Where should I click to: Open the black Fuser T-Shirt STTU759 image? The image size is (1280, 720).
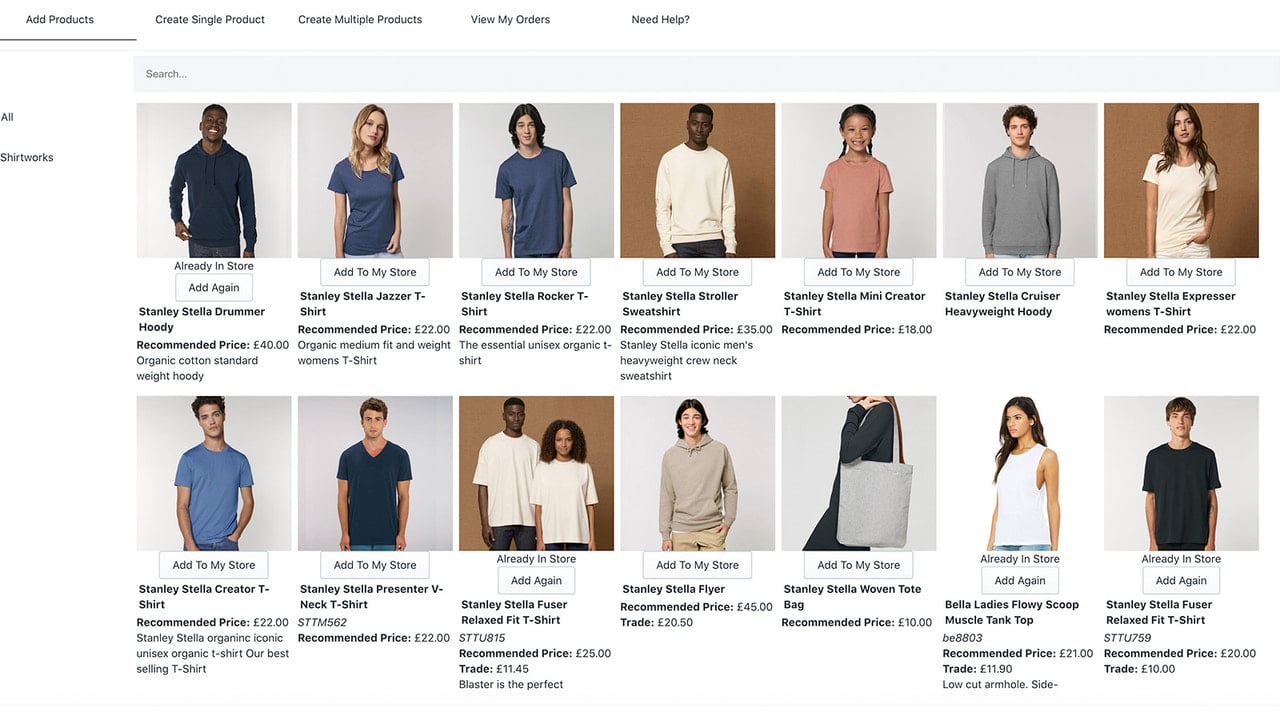[1181, 474]
